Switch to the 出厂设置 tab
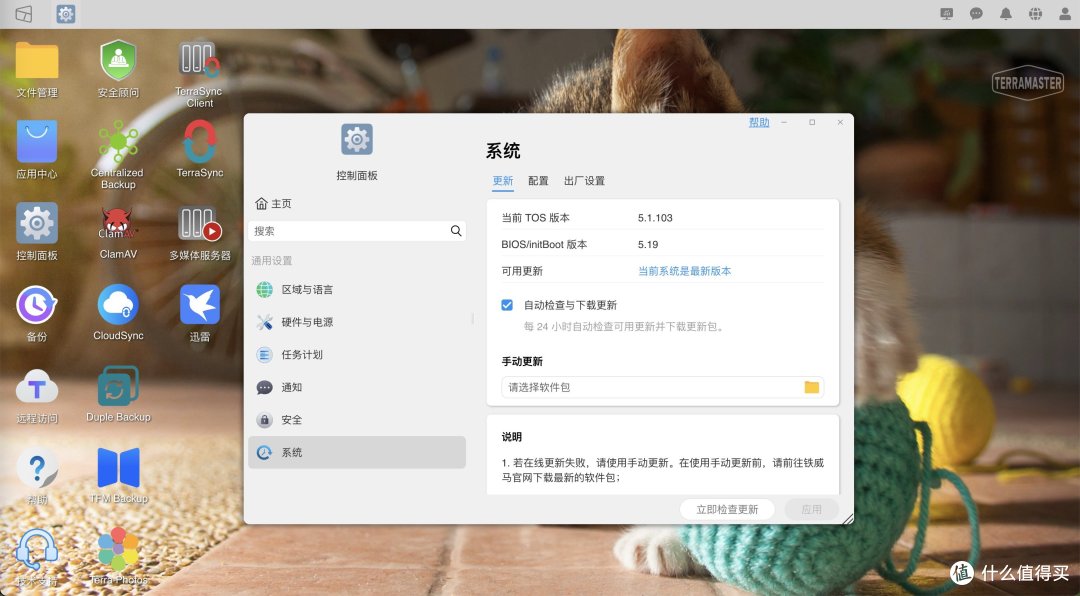The width and height of the screenshot is (1080, 596). pos(584,181)
